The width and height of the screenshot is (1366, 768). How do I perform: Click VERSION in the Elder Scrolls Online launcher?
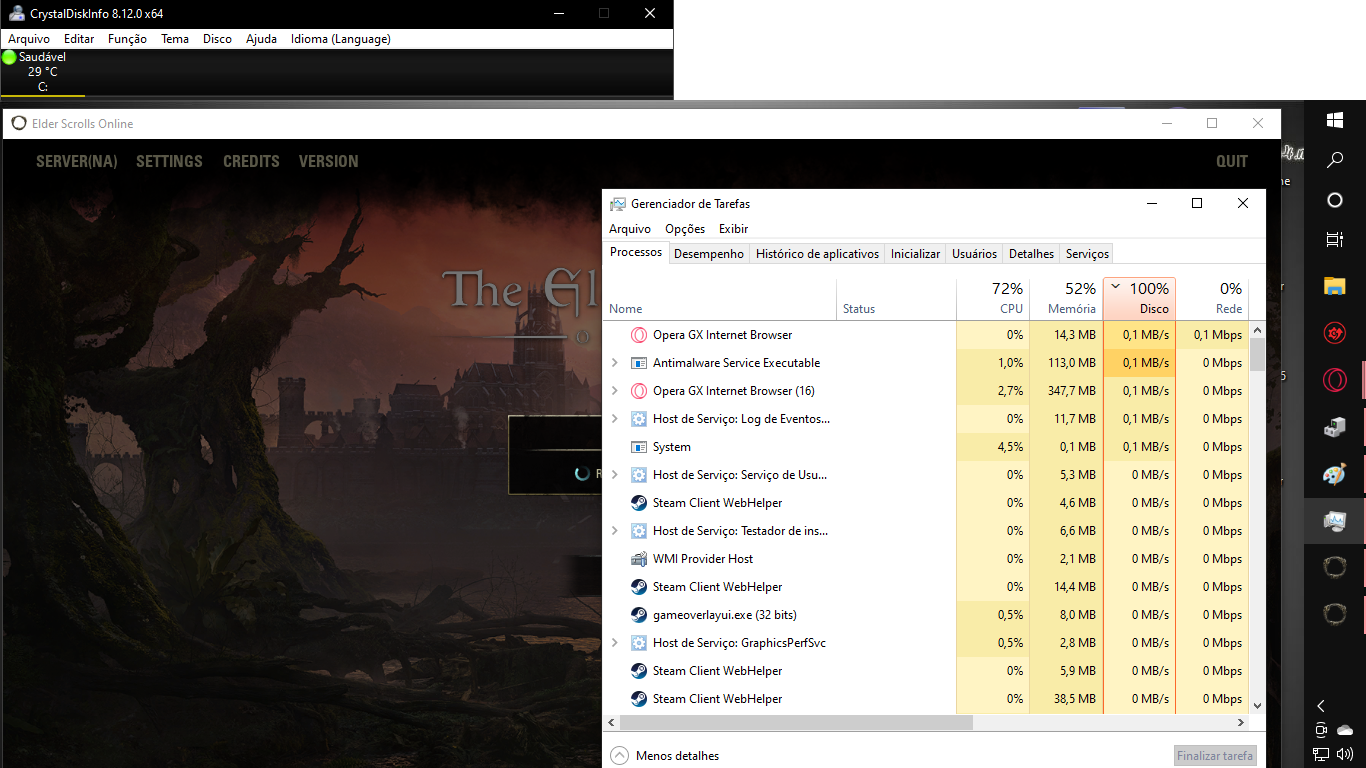click(x=328, y=161)
